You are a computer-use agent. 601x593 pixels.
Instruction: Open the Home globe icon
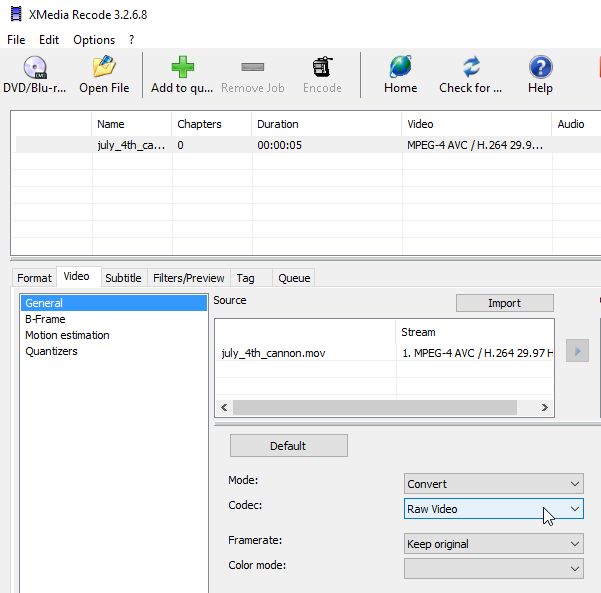[400, 68]
